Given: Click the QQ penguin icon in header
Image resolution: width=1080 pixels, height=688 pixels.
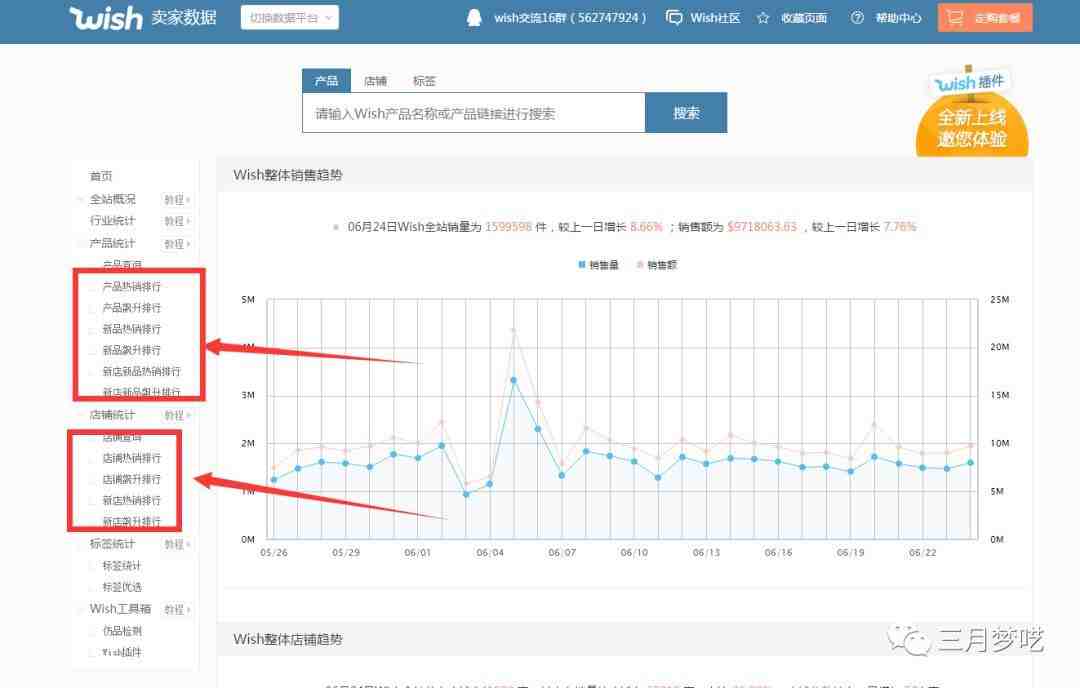Looking at the screenshot, I should (x=474, y=18).
